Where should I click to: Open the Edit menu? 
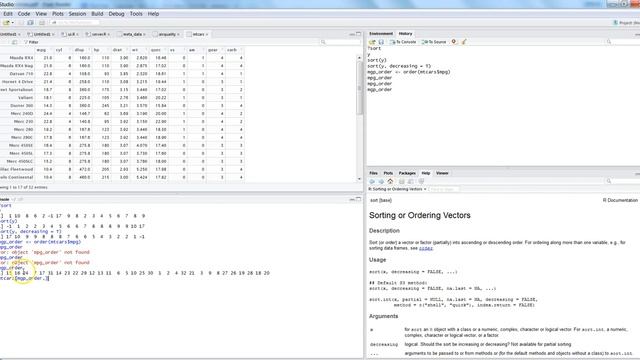click(8, 14)
